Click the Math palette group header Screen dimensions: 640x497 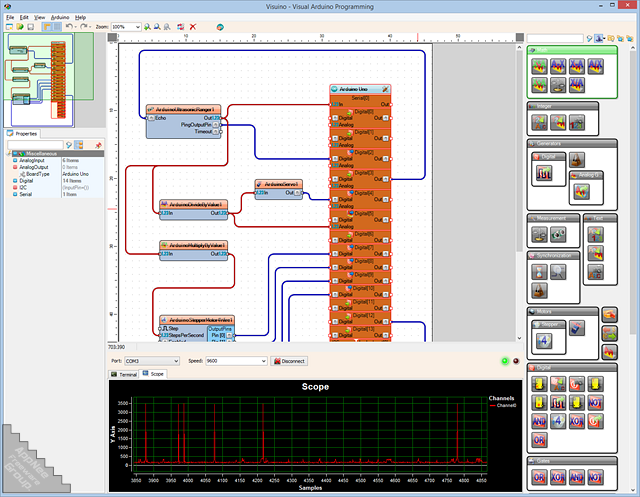click(572, 50)
